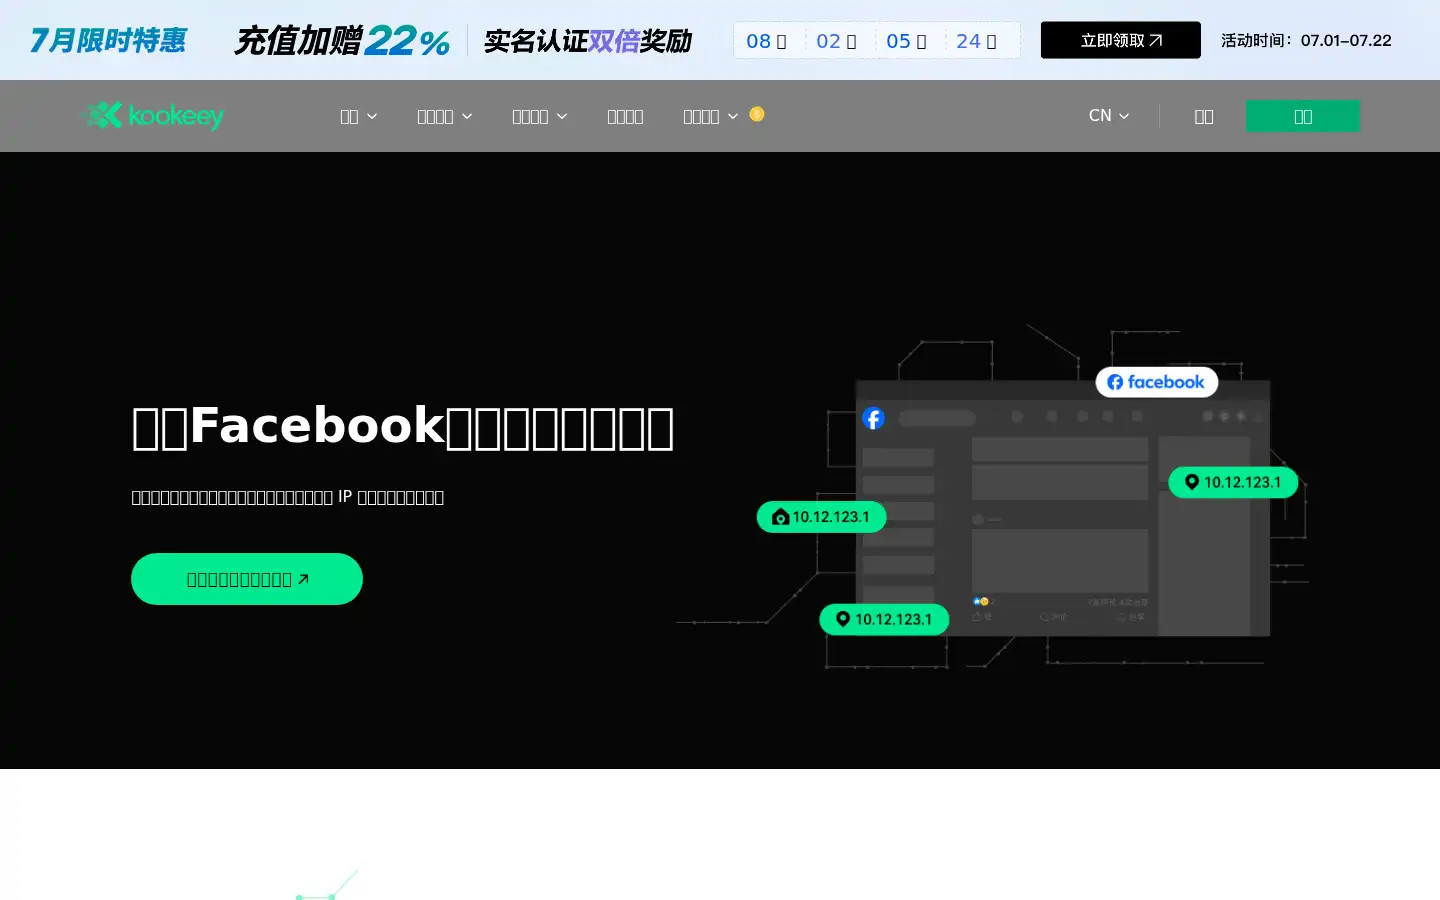This screenshot has width=1440, height=900.
Task: Click the gold coin icon in the navigation bar
Action: [757, 114]
